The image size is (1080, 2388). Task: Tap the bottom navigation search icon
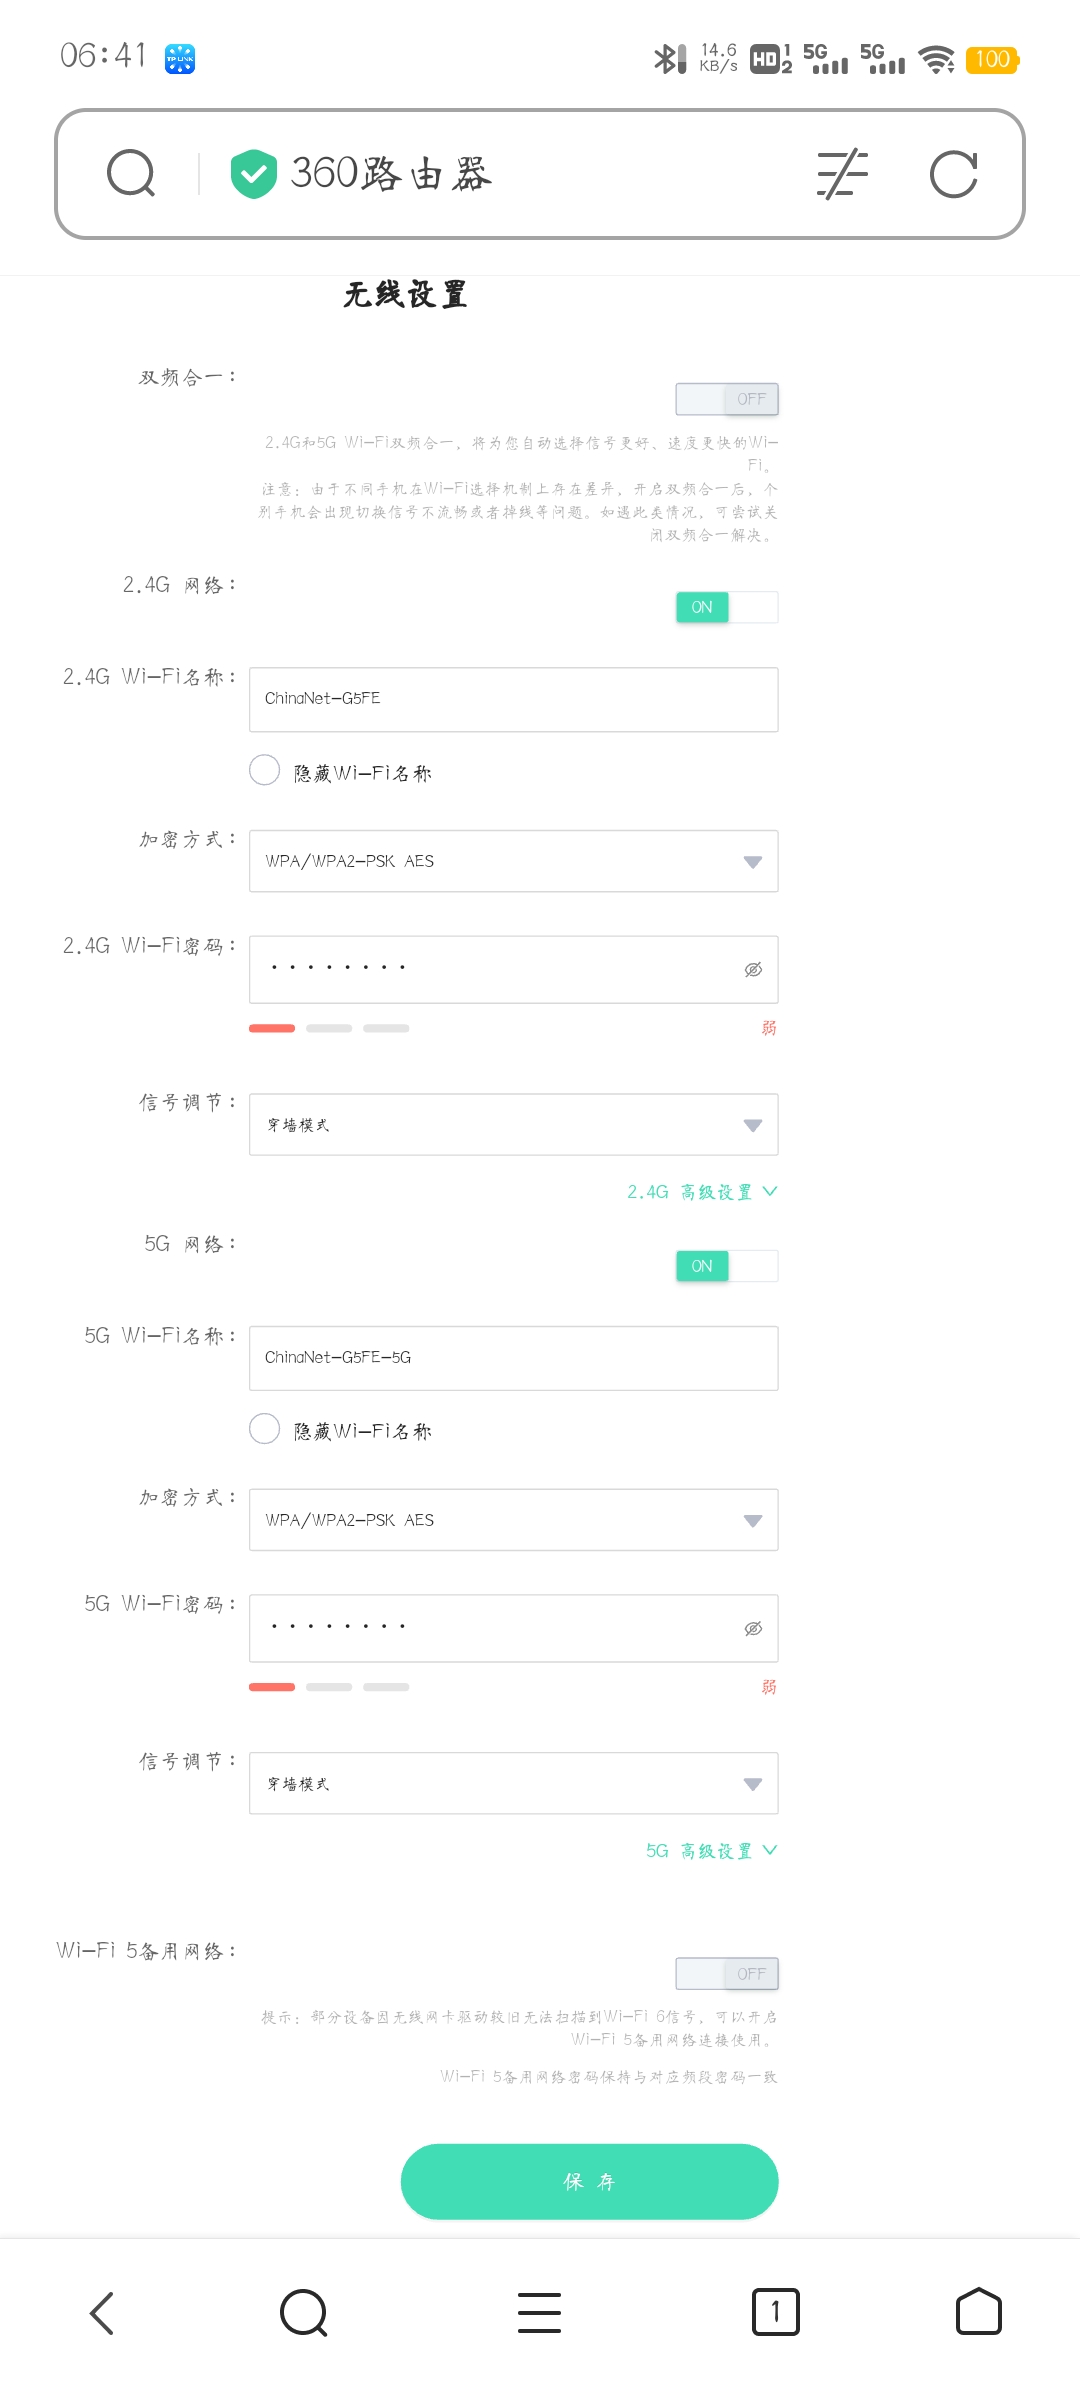pyautogui.click(x=304, y=2313)
